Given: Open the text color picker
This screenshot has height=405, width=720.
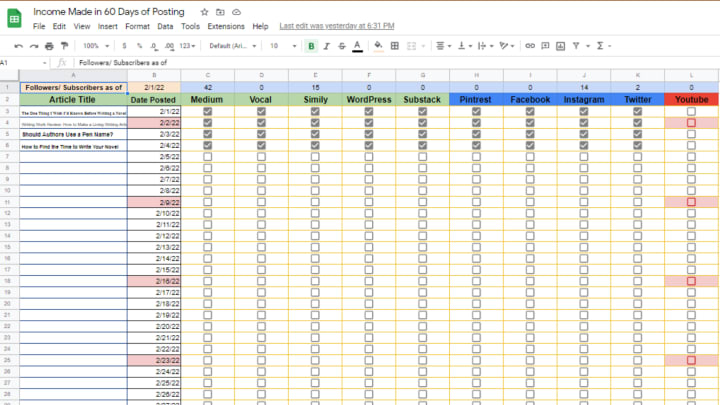Looking at the screenshot, I should click(357, 46).
